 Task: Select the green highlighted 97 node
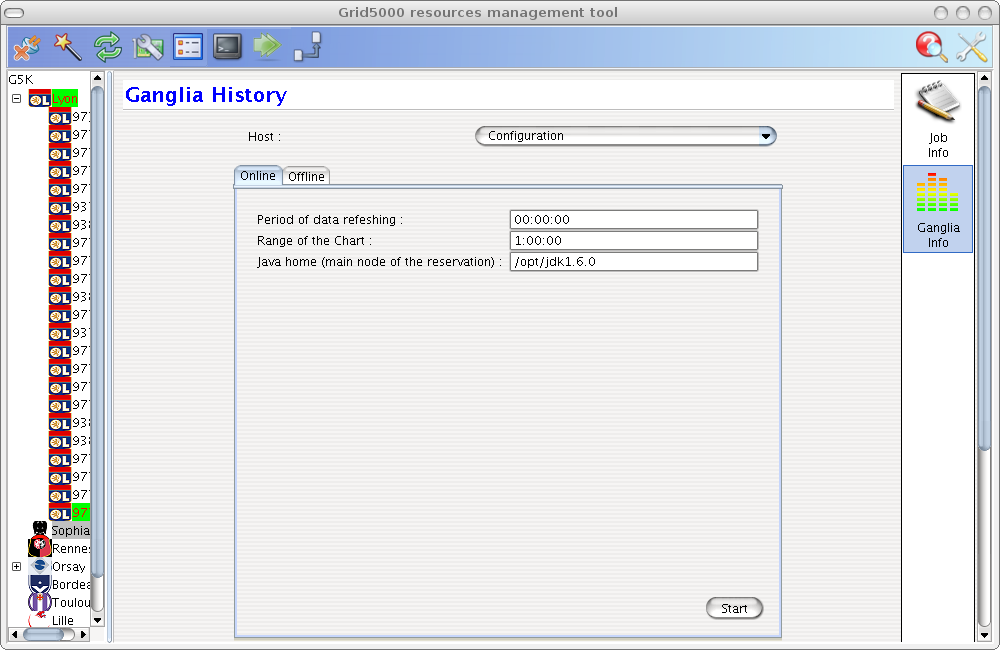pyautogui.click(x=80, y=512)
